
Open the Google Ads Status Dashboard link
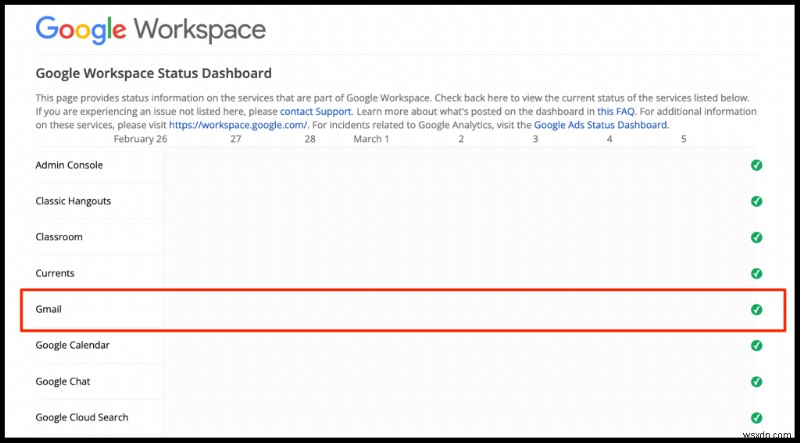[601, 125]
